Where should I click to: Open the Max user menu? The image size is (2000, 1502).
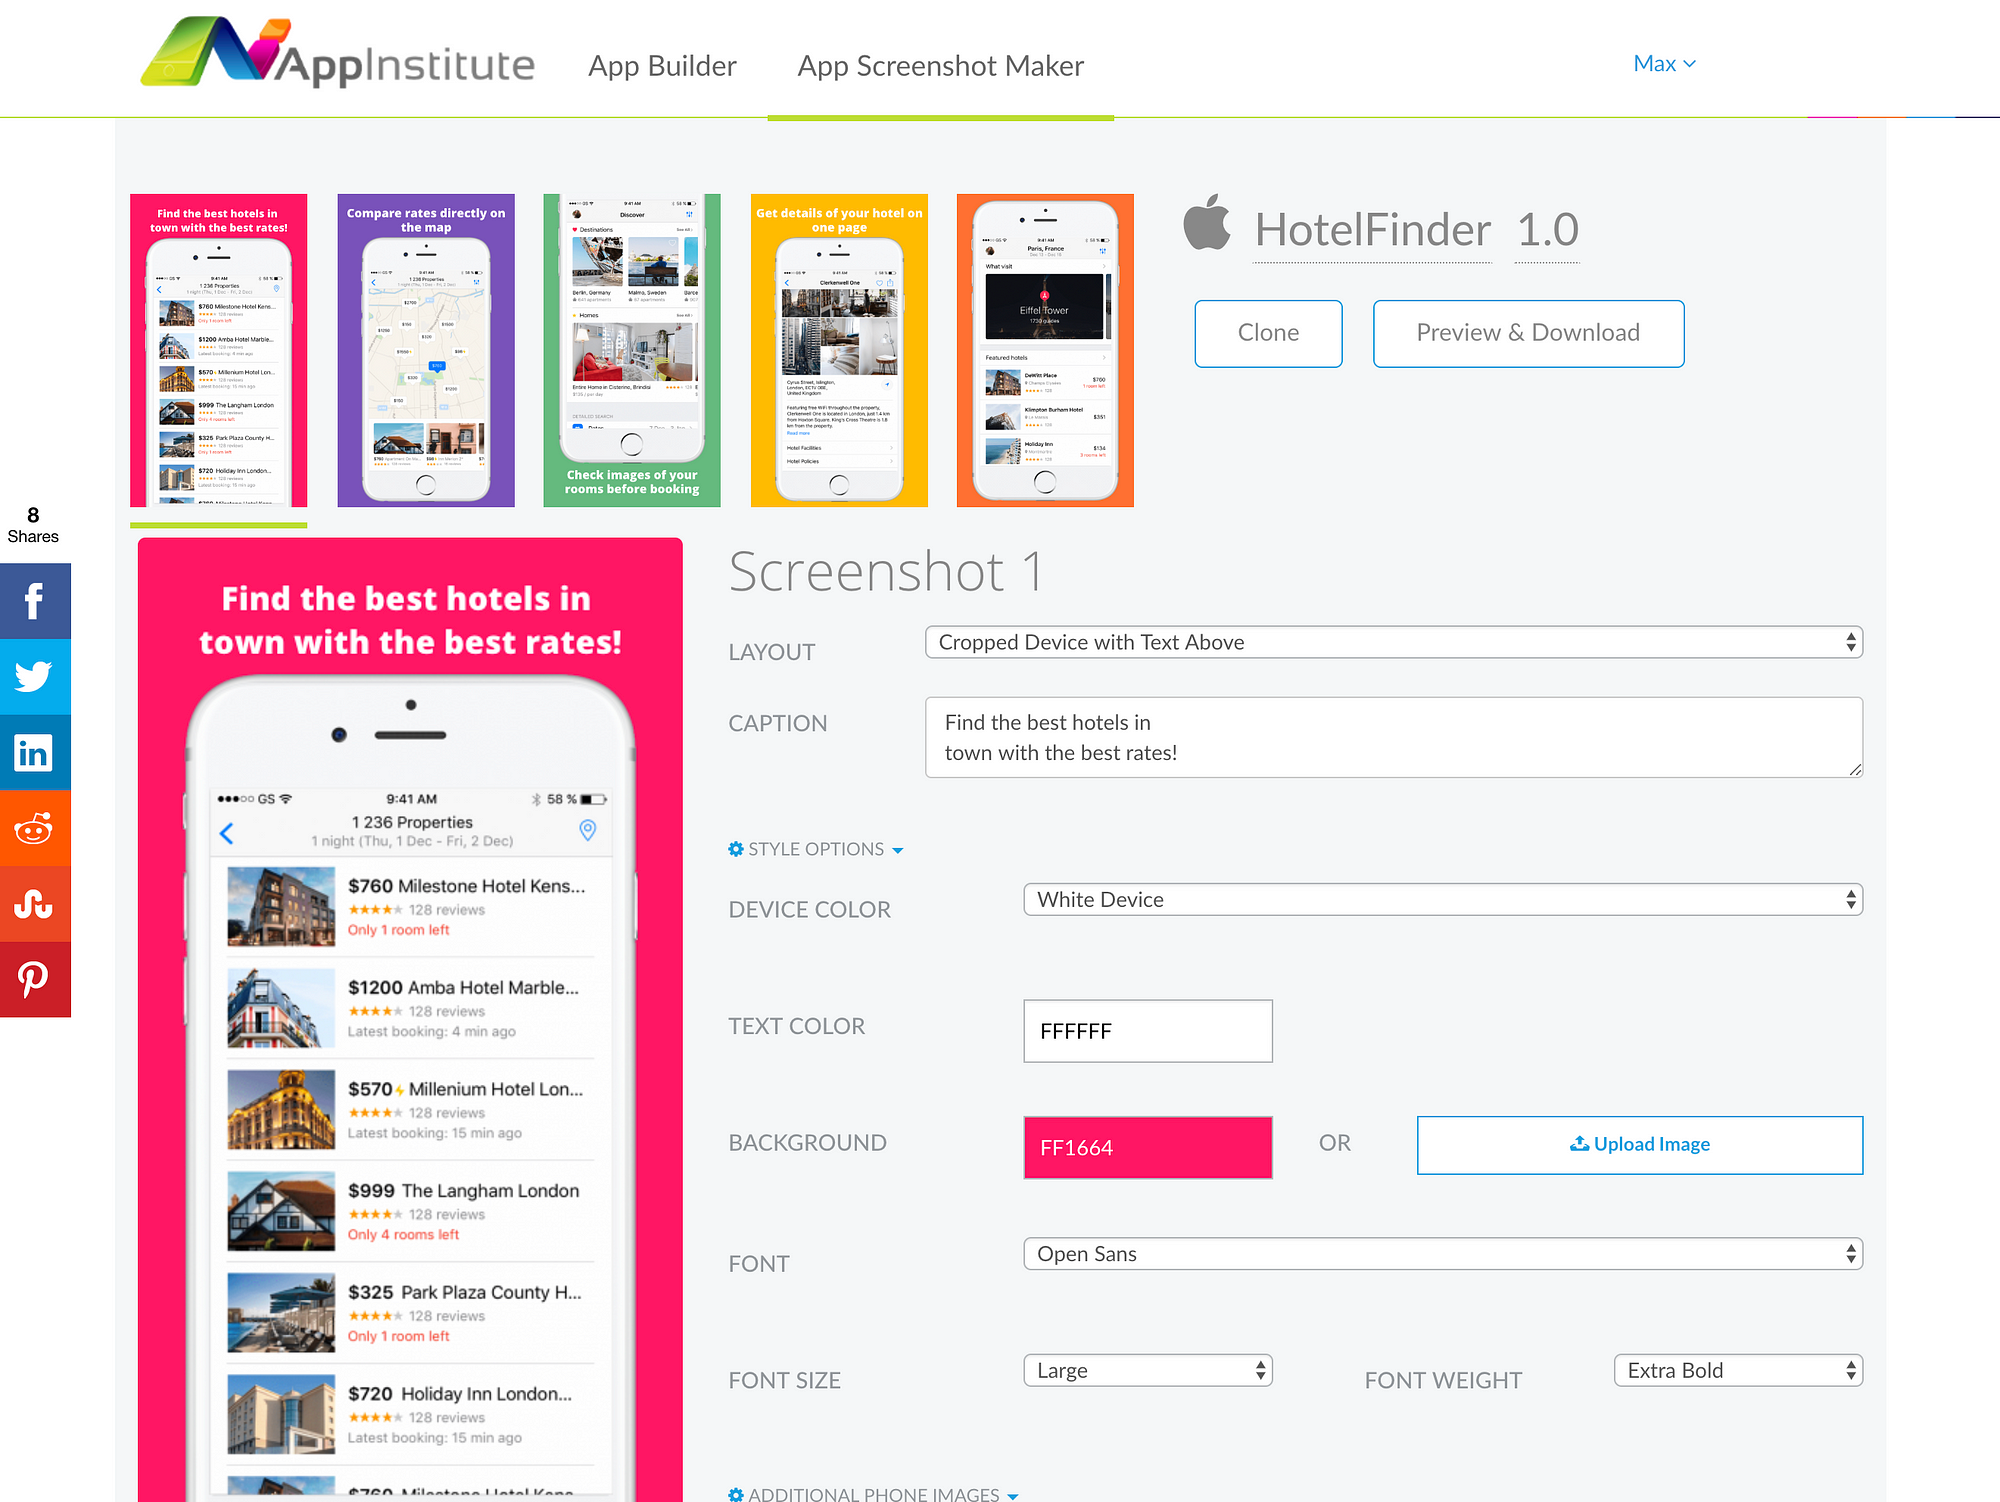pyautogui.click(x=1664, y=64)
